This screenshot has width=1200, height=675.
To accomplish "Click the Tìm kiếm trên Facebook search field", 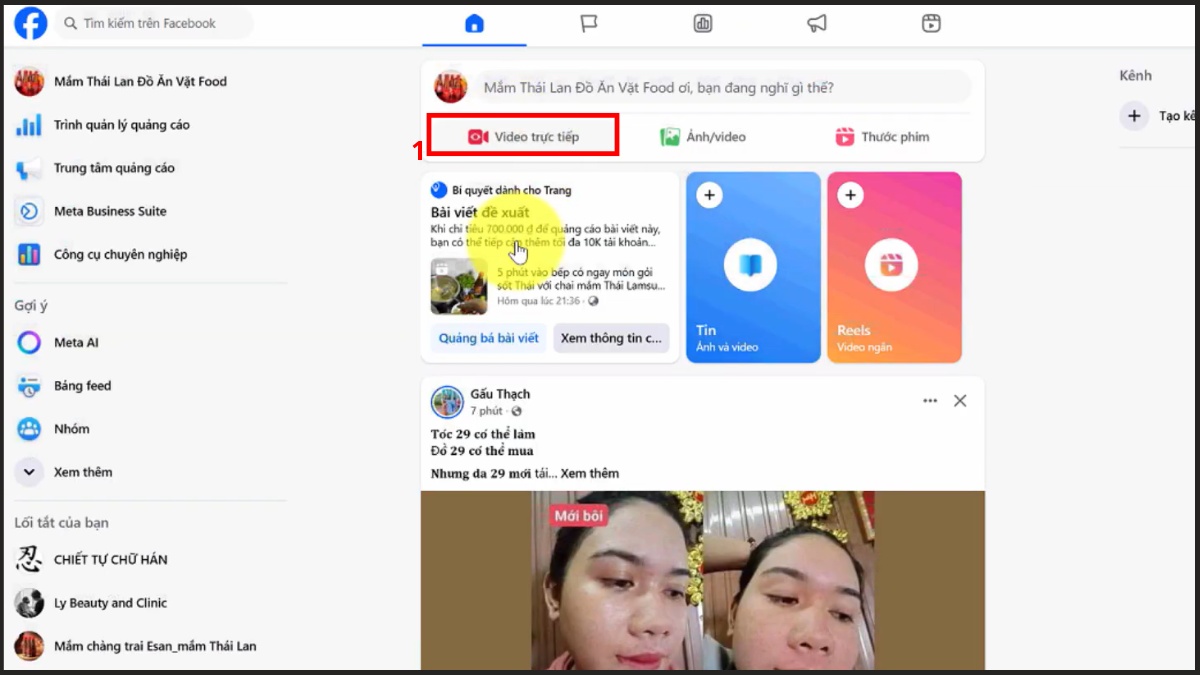I will (150, 22).
